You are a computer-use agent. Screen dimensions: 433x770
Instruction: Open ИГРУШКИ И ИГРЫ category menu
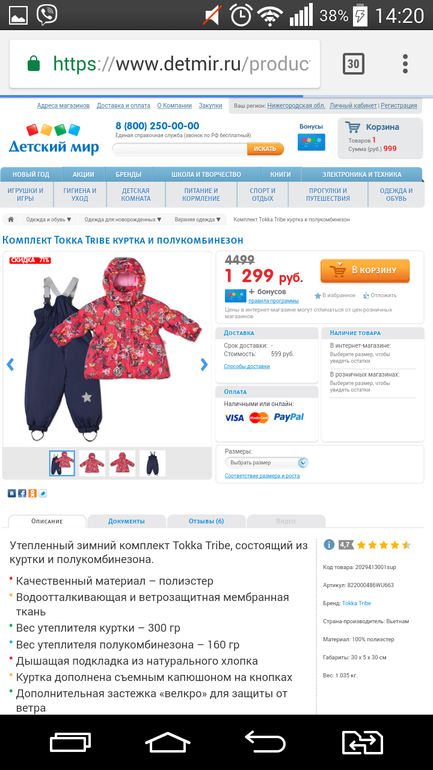coord(26,194)
